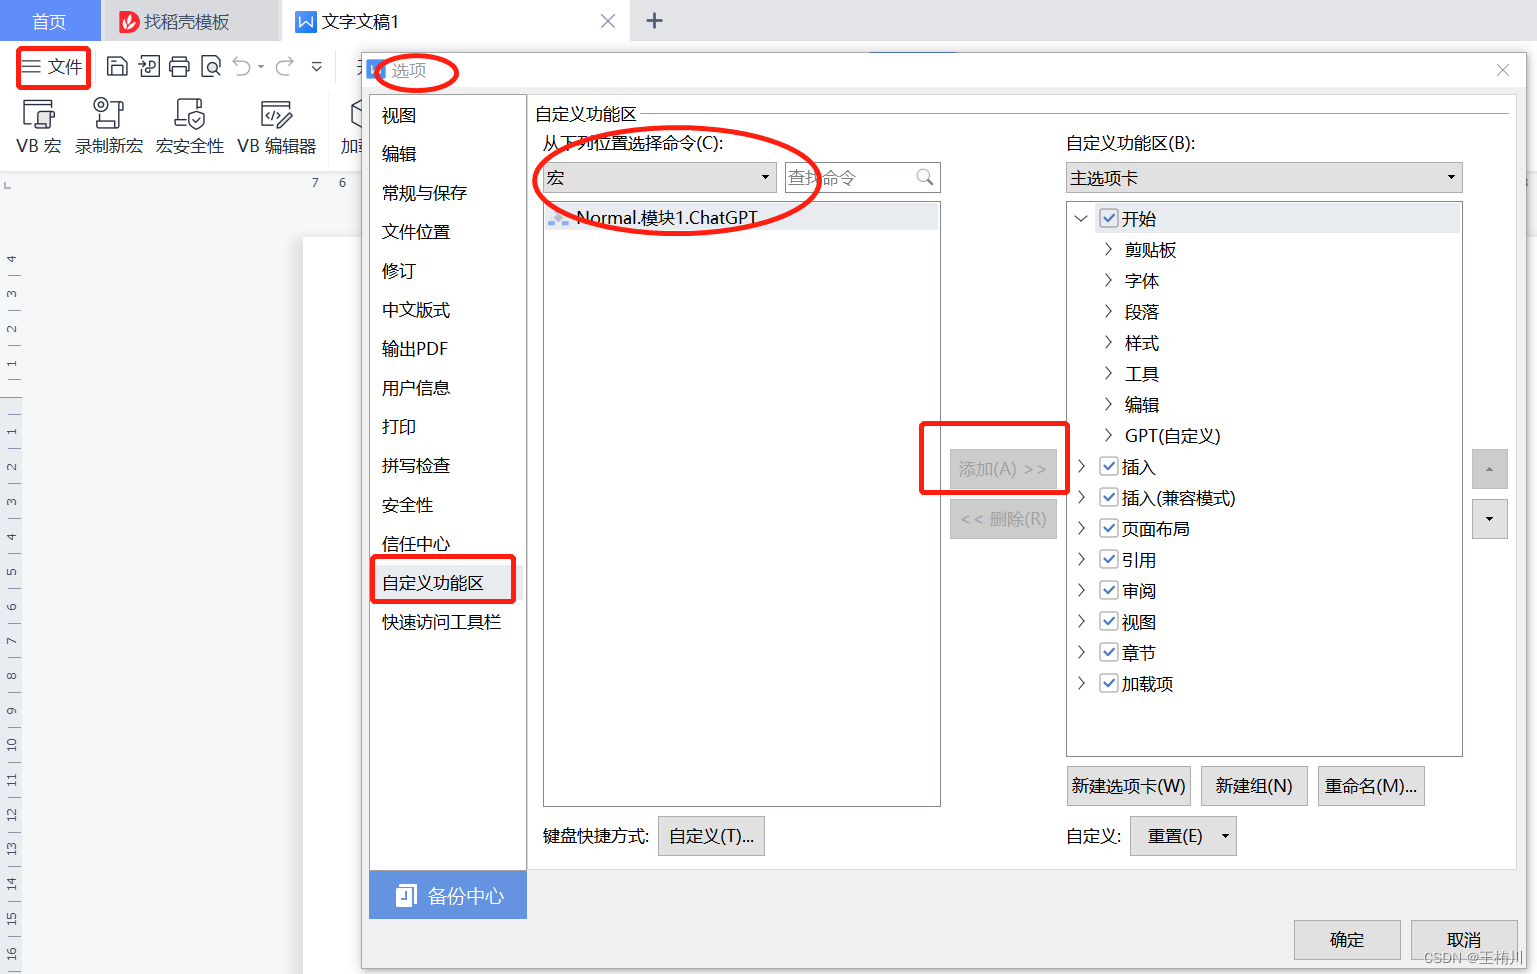Open the 备份中心 button

pos(448,895)
